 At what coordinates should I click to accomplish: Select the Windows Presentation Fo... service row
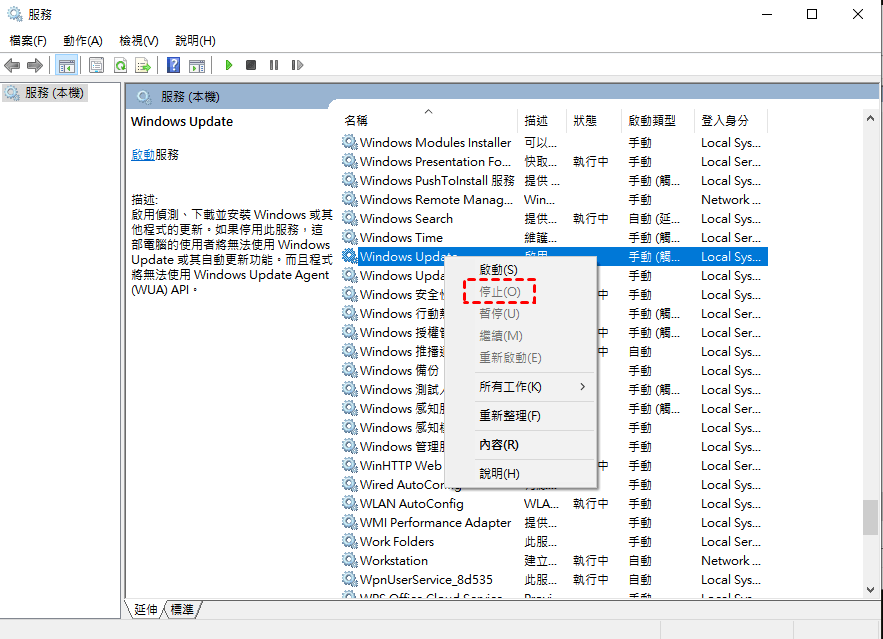(554, 162)
